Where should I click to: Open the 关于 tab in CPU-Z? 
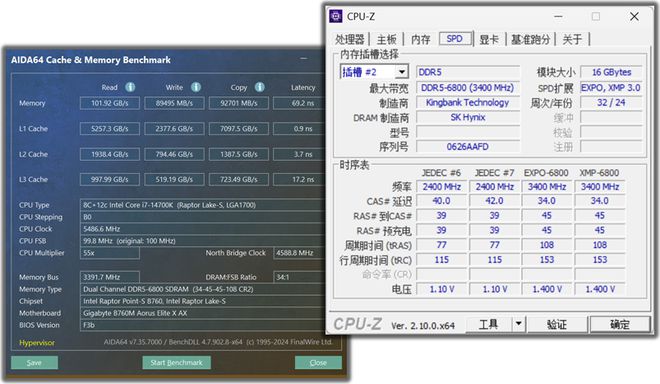coord(572,40)
